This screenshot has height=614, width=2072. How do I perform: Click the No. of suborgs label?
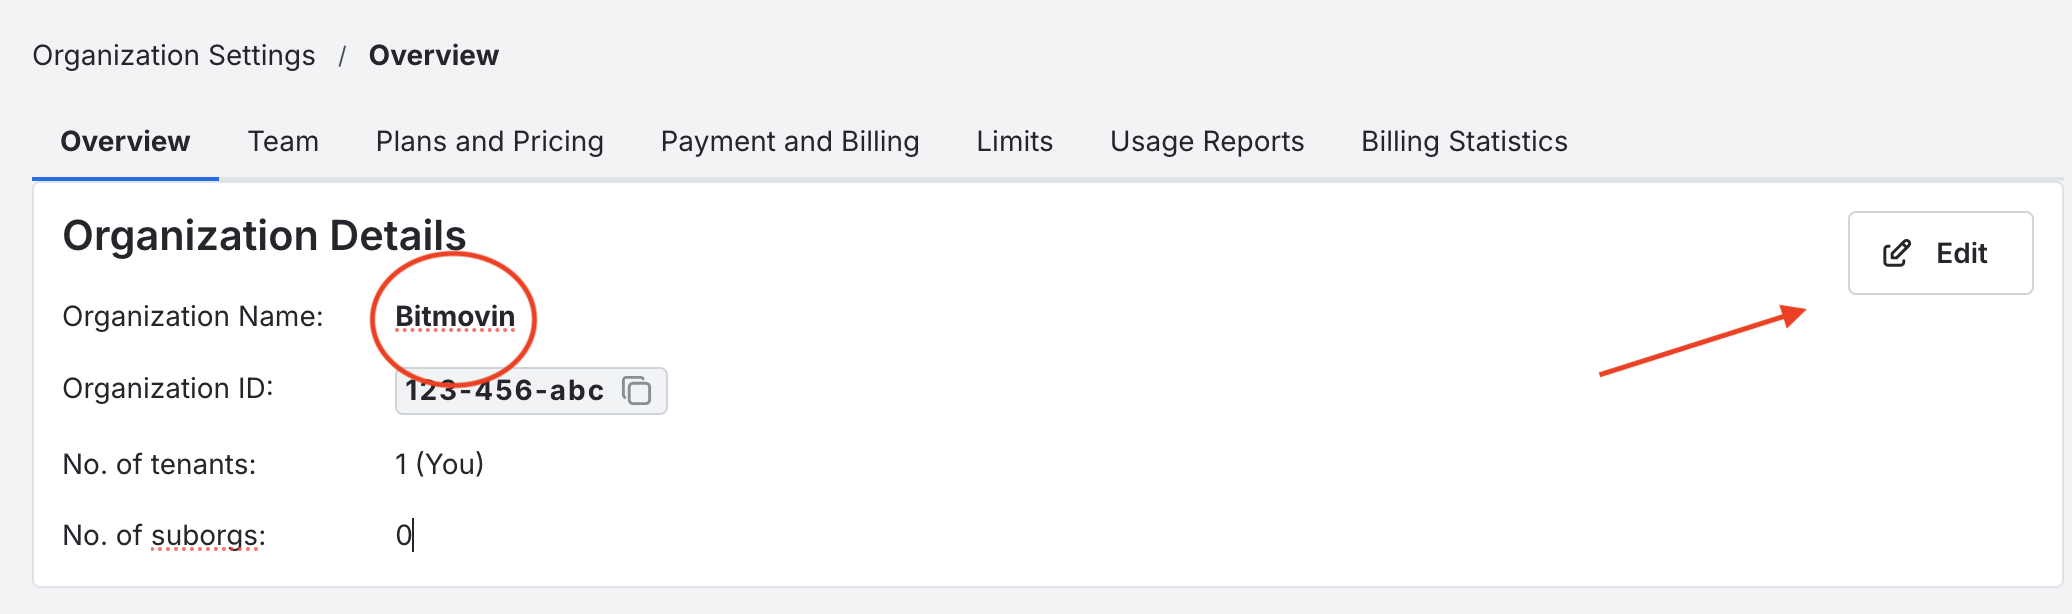click(x=164, y=535)
